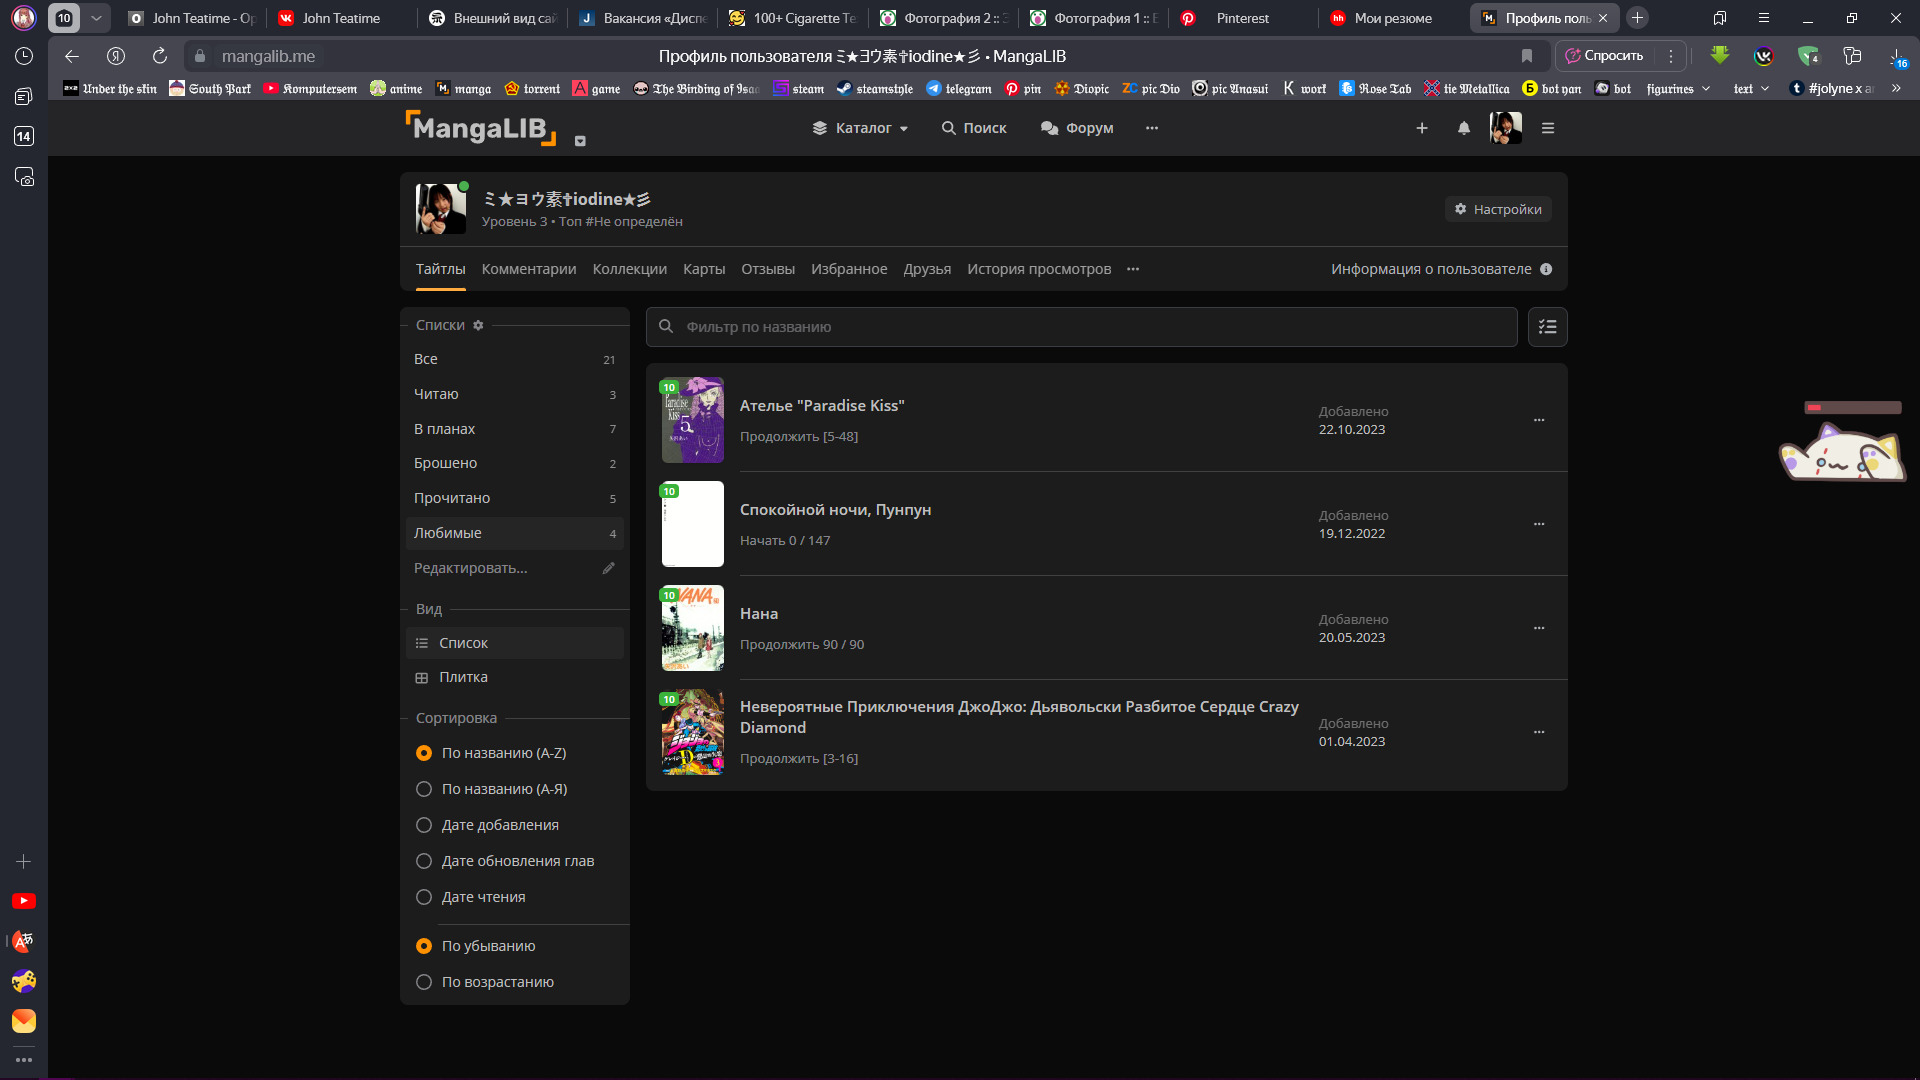Image resolution: width=1920 pixels, height=1080 pixels.
Task: Click the info icon by Информация о пользователе
Action: click(1546, 269)
